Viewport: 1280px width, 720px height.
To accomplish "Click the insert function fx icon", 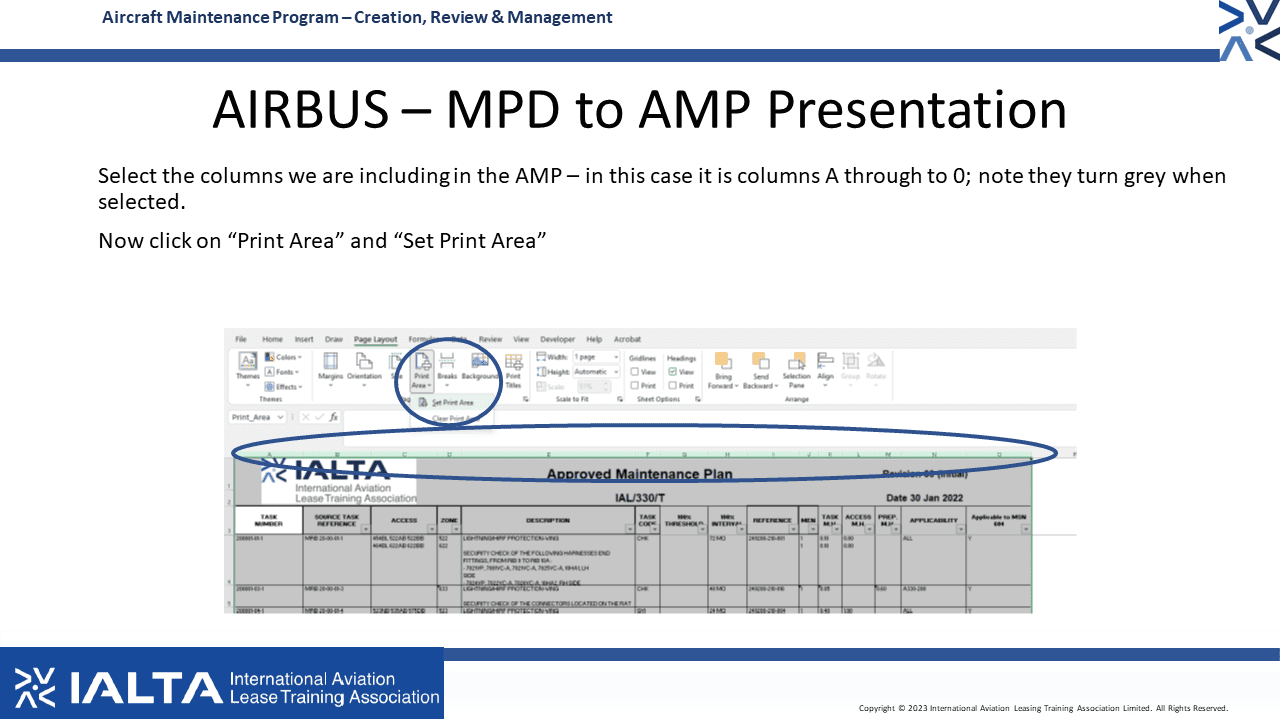I will click(x=334, y=417).
